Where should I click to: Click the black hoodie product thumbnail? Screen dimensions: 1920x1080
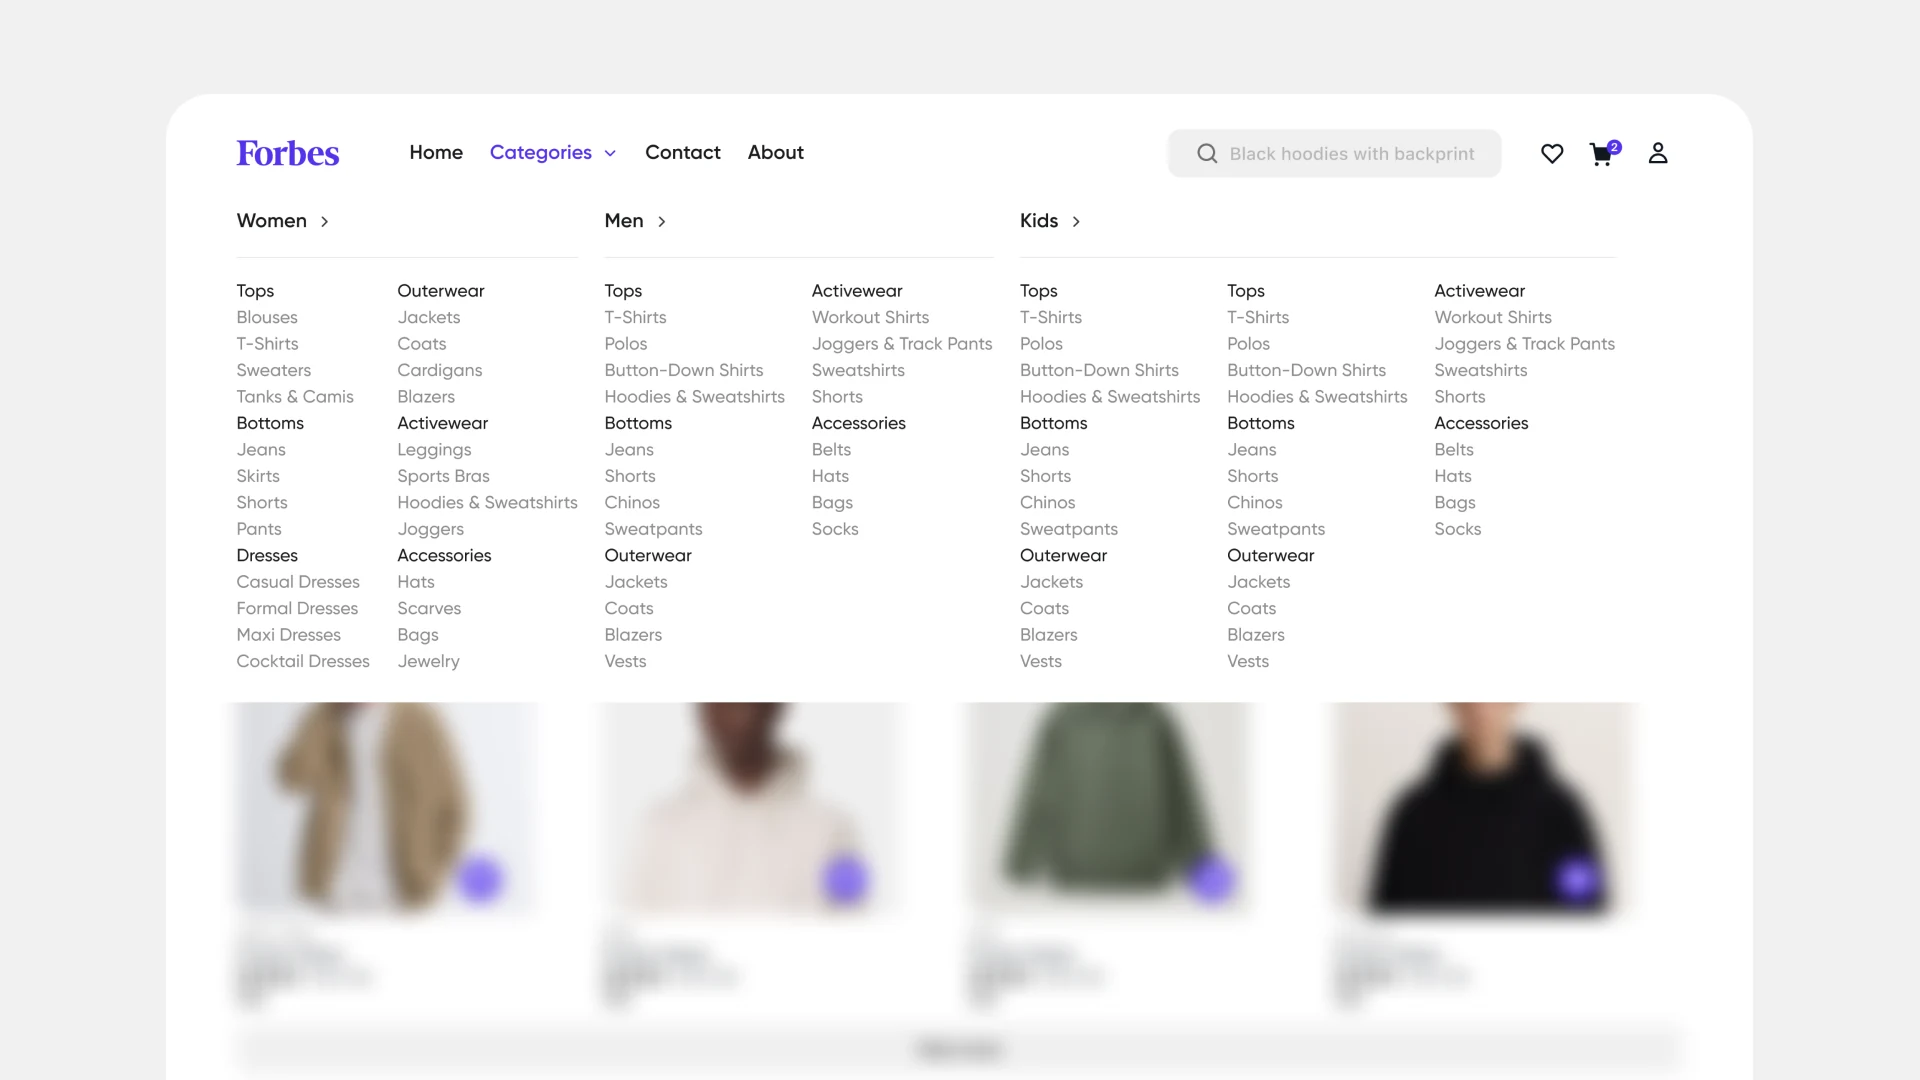[1484, 808]
